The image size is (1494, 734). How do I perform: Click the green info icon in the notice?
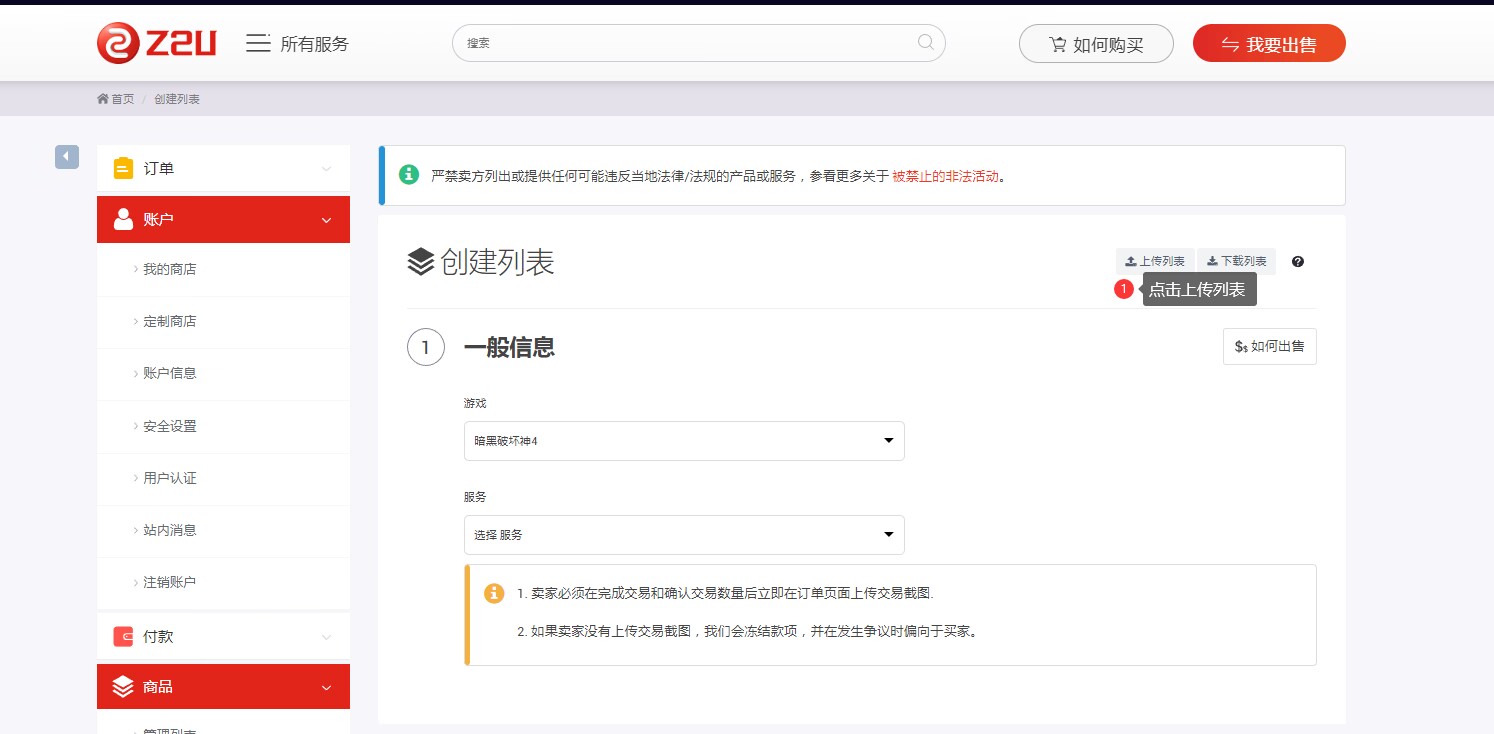409,175
